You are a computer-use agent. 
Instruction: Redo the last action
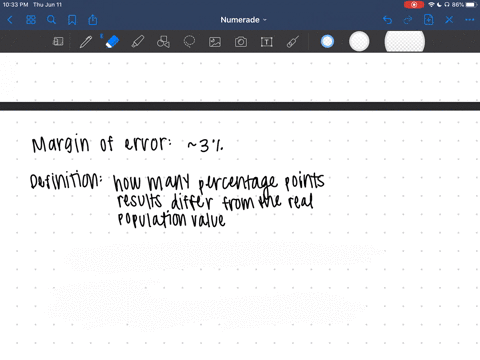point(408,20)
